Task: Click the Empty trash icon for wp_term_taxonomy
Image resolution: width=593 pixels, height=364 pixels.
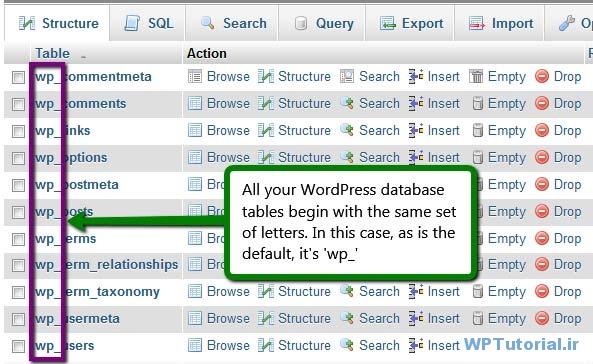Action: click(x=478, y=291)
